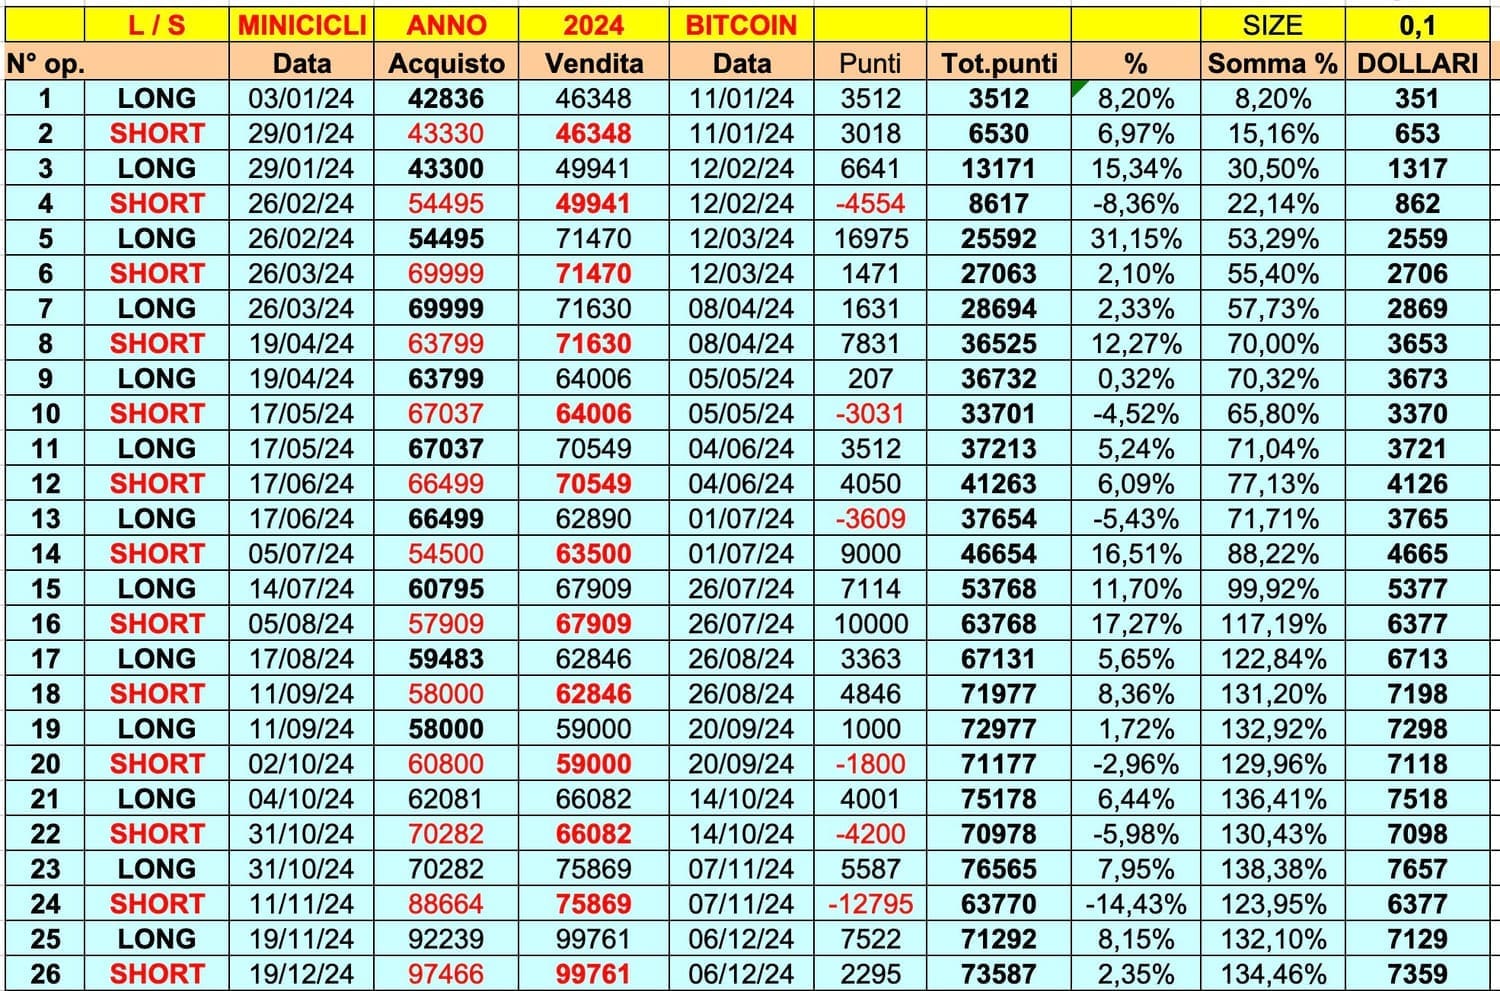Click the total points cell 73587
Image resolution: width=1500 pixels, height=991 pixels.
tap(999, 973)
